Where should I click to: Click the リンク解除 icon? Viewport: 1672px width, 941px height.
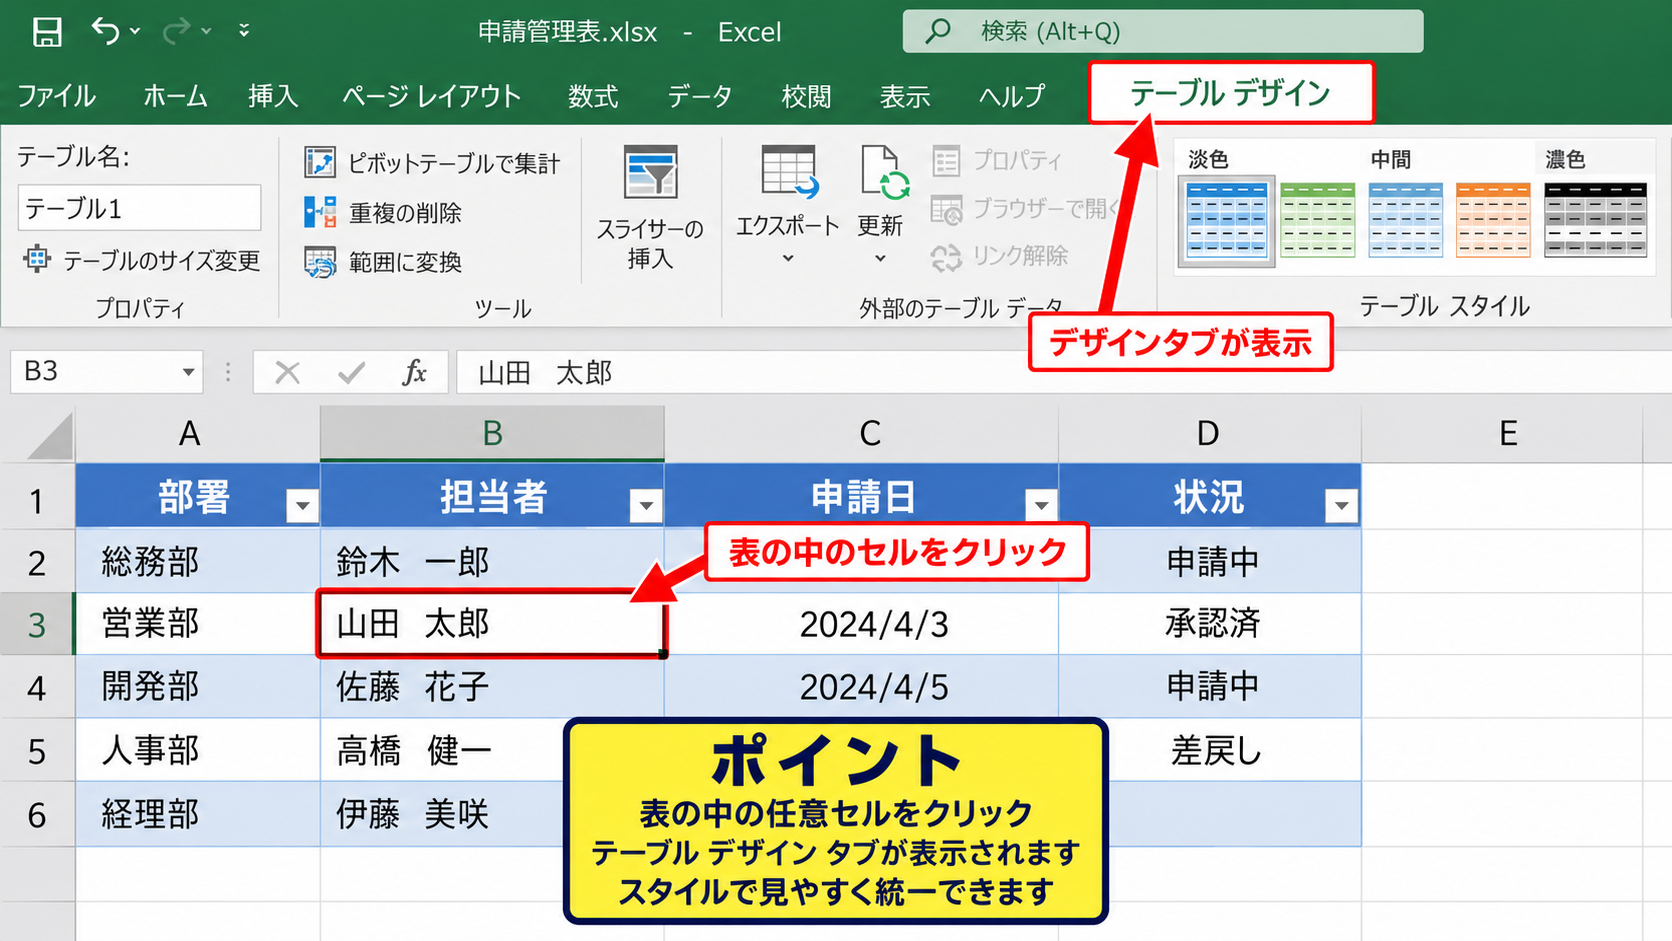point(946,258)
